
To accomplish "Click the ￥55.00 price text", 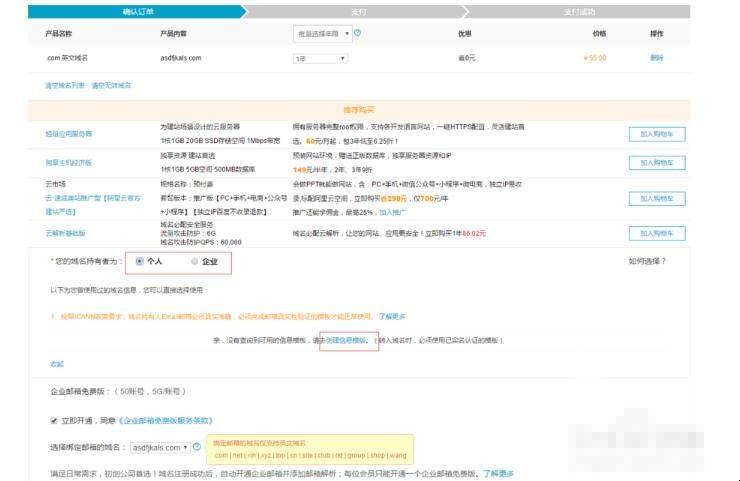I will (x=595, y=58).
